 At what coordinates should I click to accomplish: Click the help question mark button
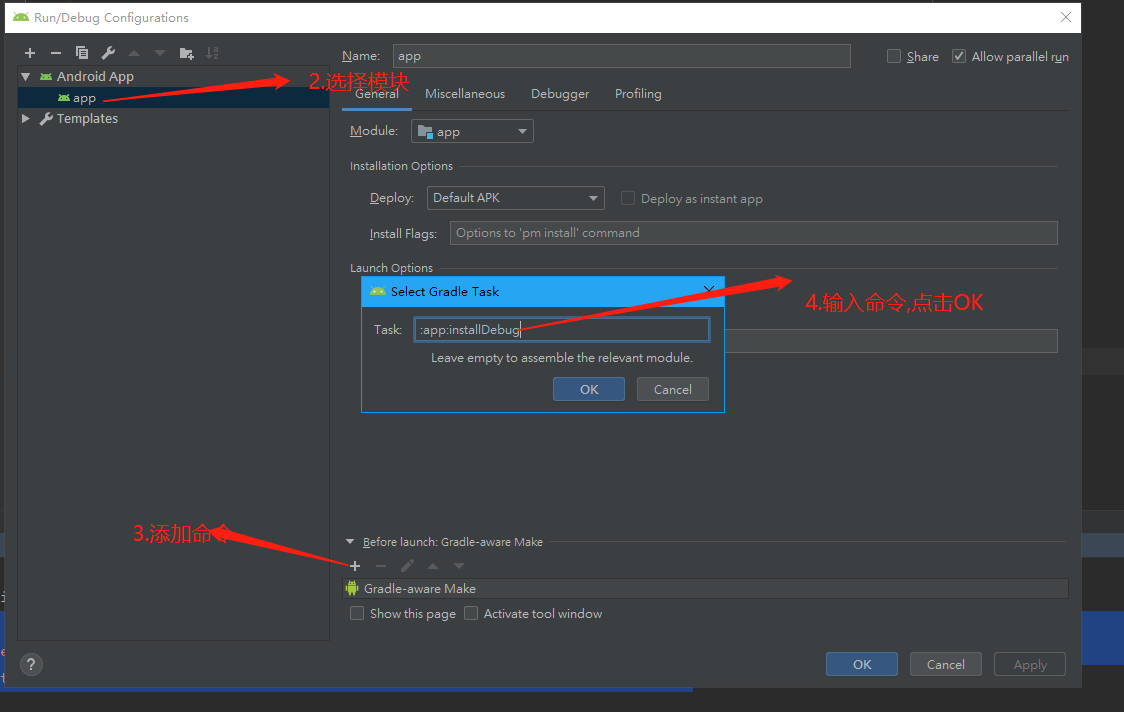click(30, 664)
